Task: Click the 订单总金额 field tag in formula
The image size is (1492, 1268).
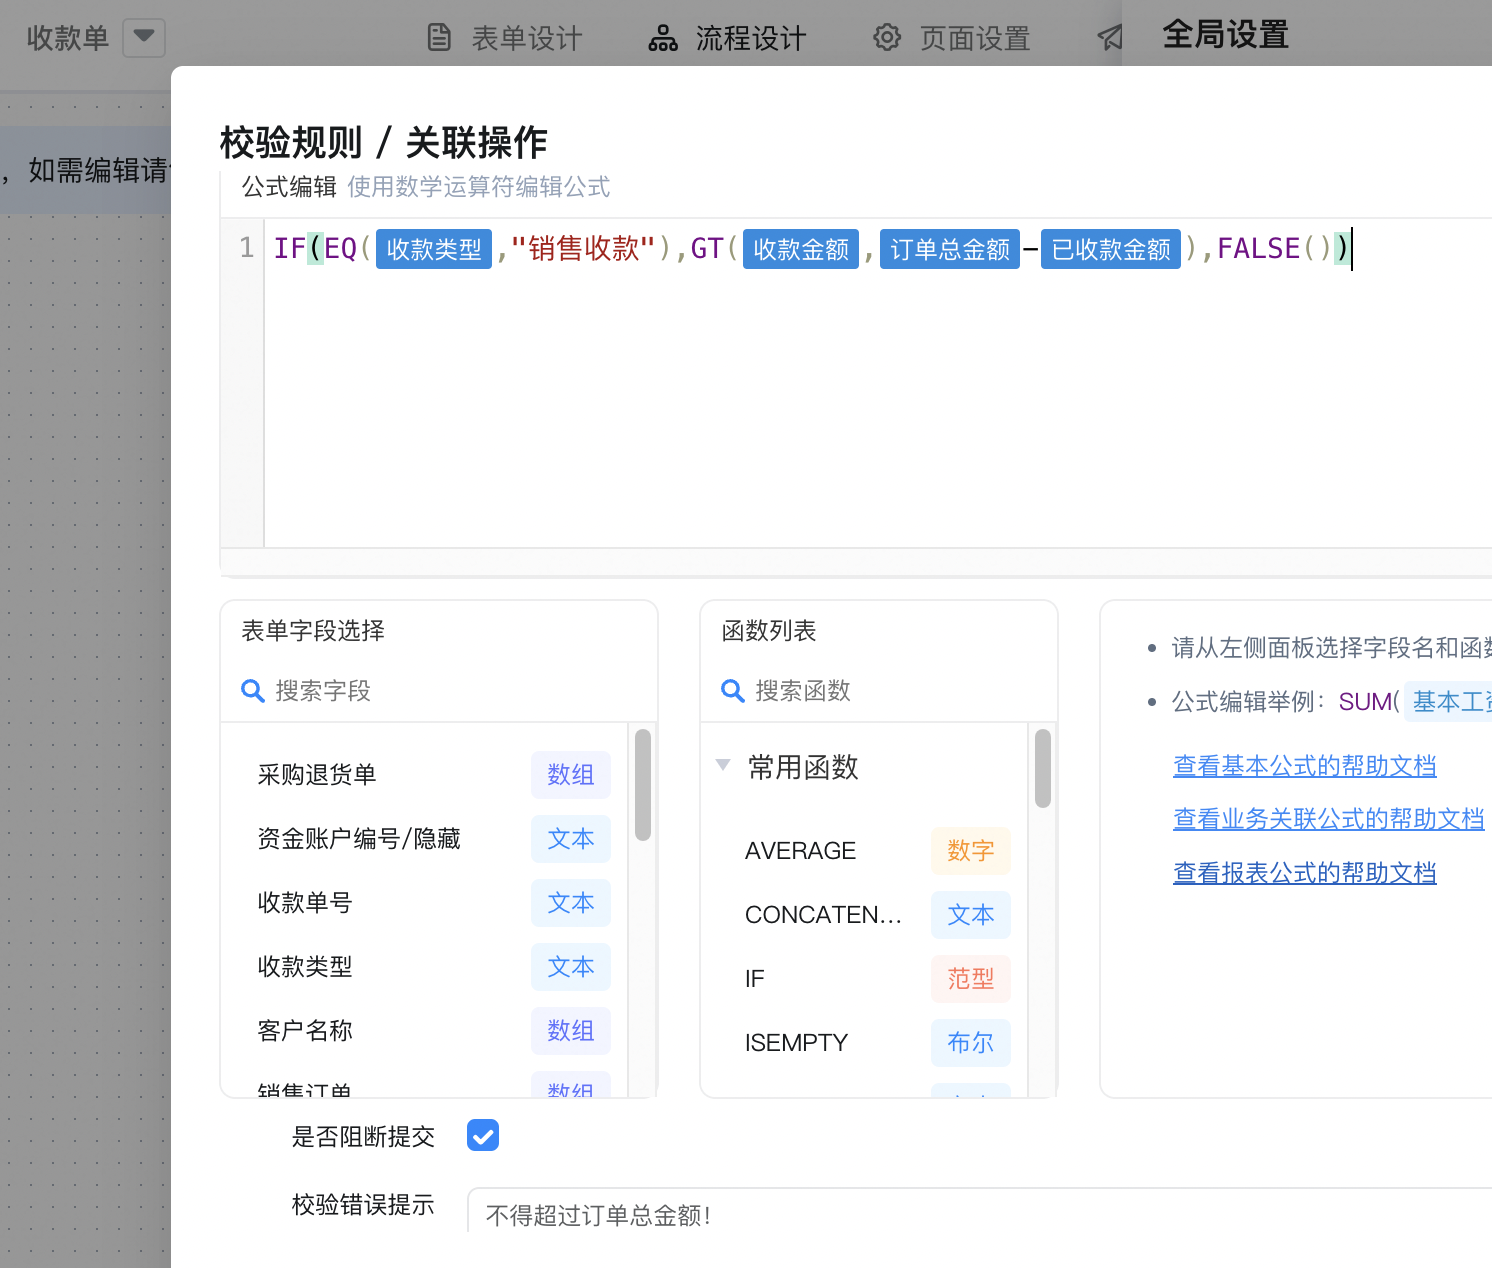Action: coord(950,249)
